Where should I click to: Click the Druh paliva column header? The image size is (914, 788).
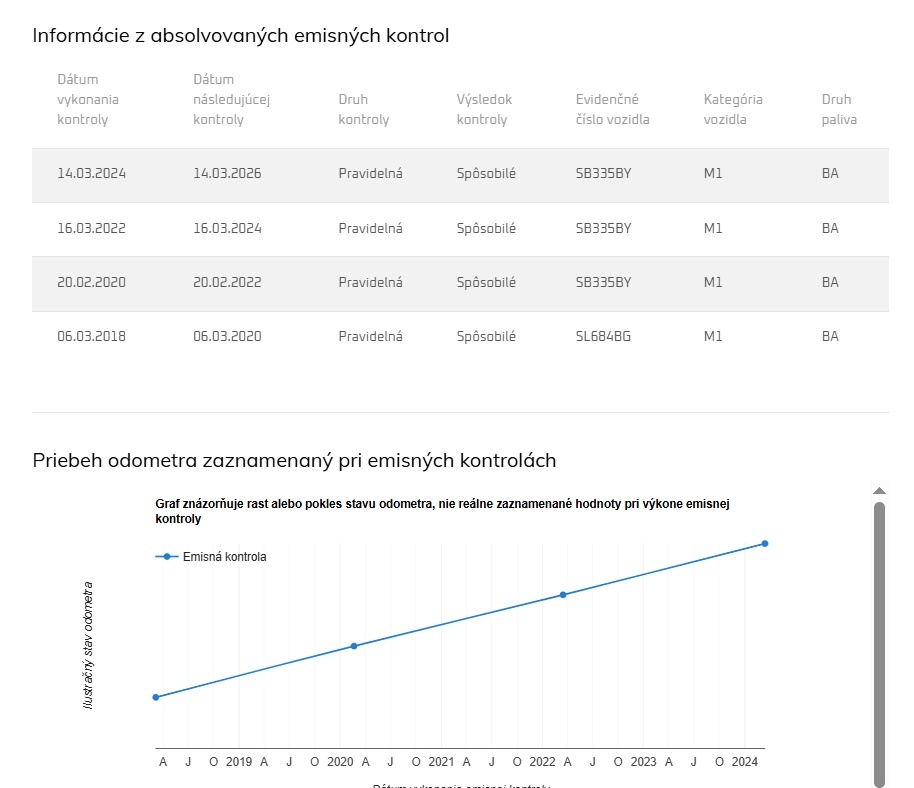click(x=839, y=109)
